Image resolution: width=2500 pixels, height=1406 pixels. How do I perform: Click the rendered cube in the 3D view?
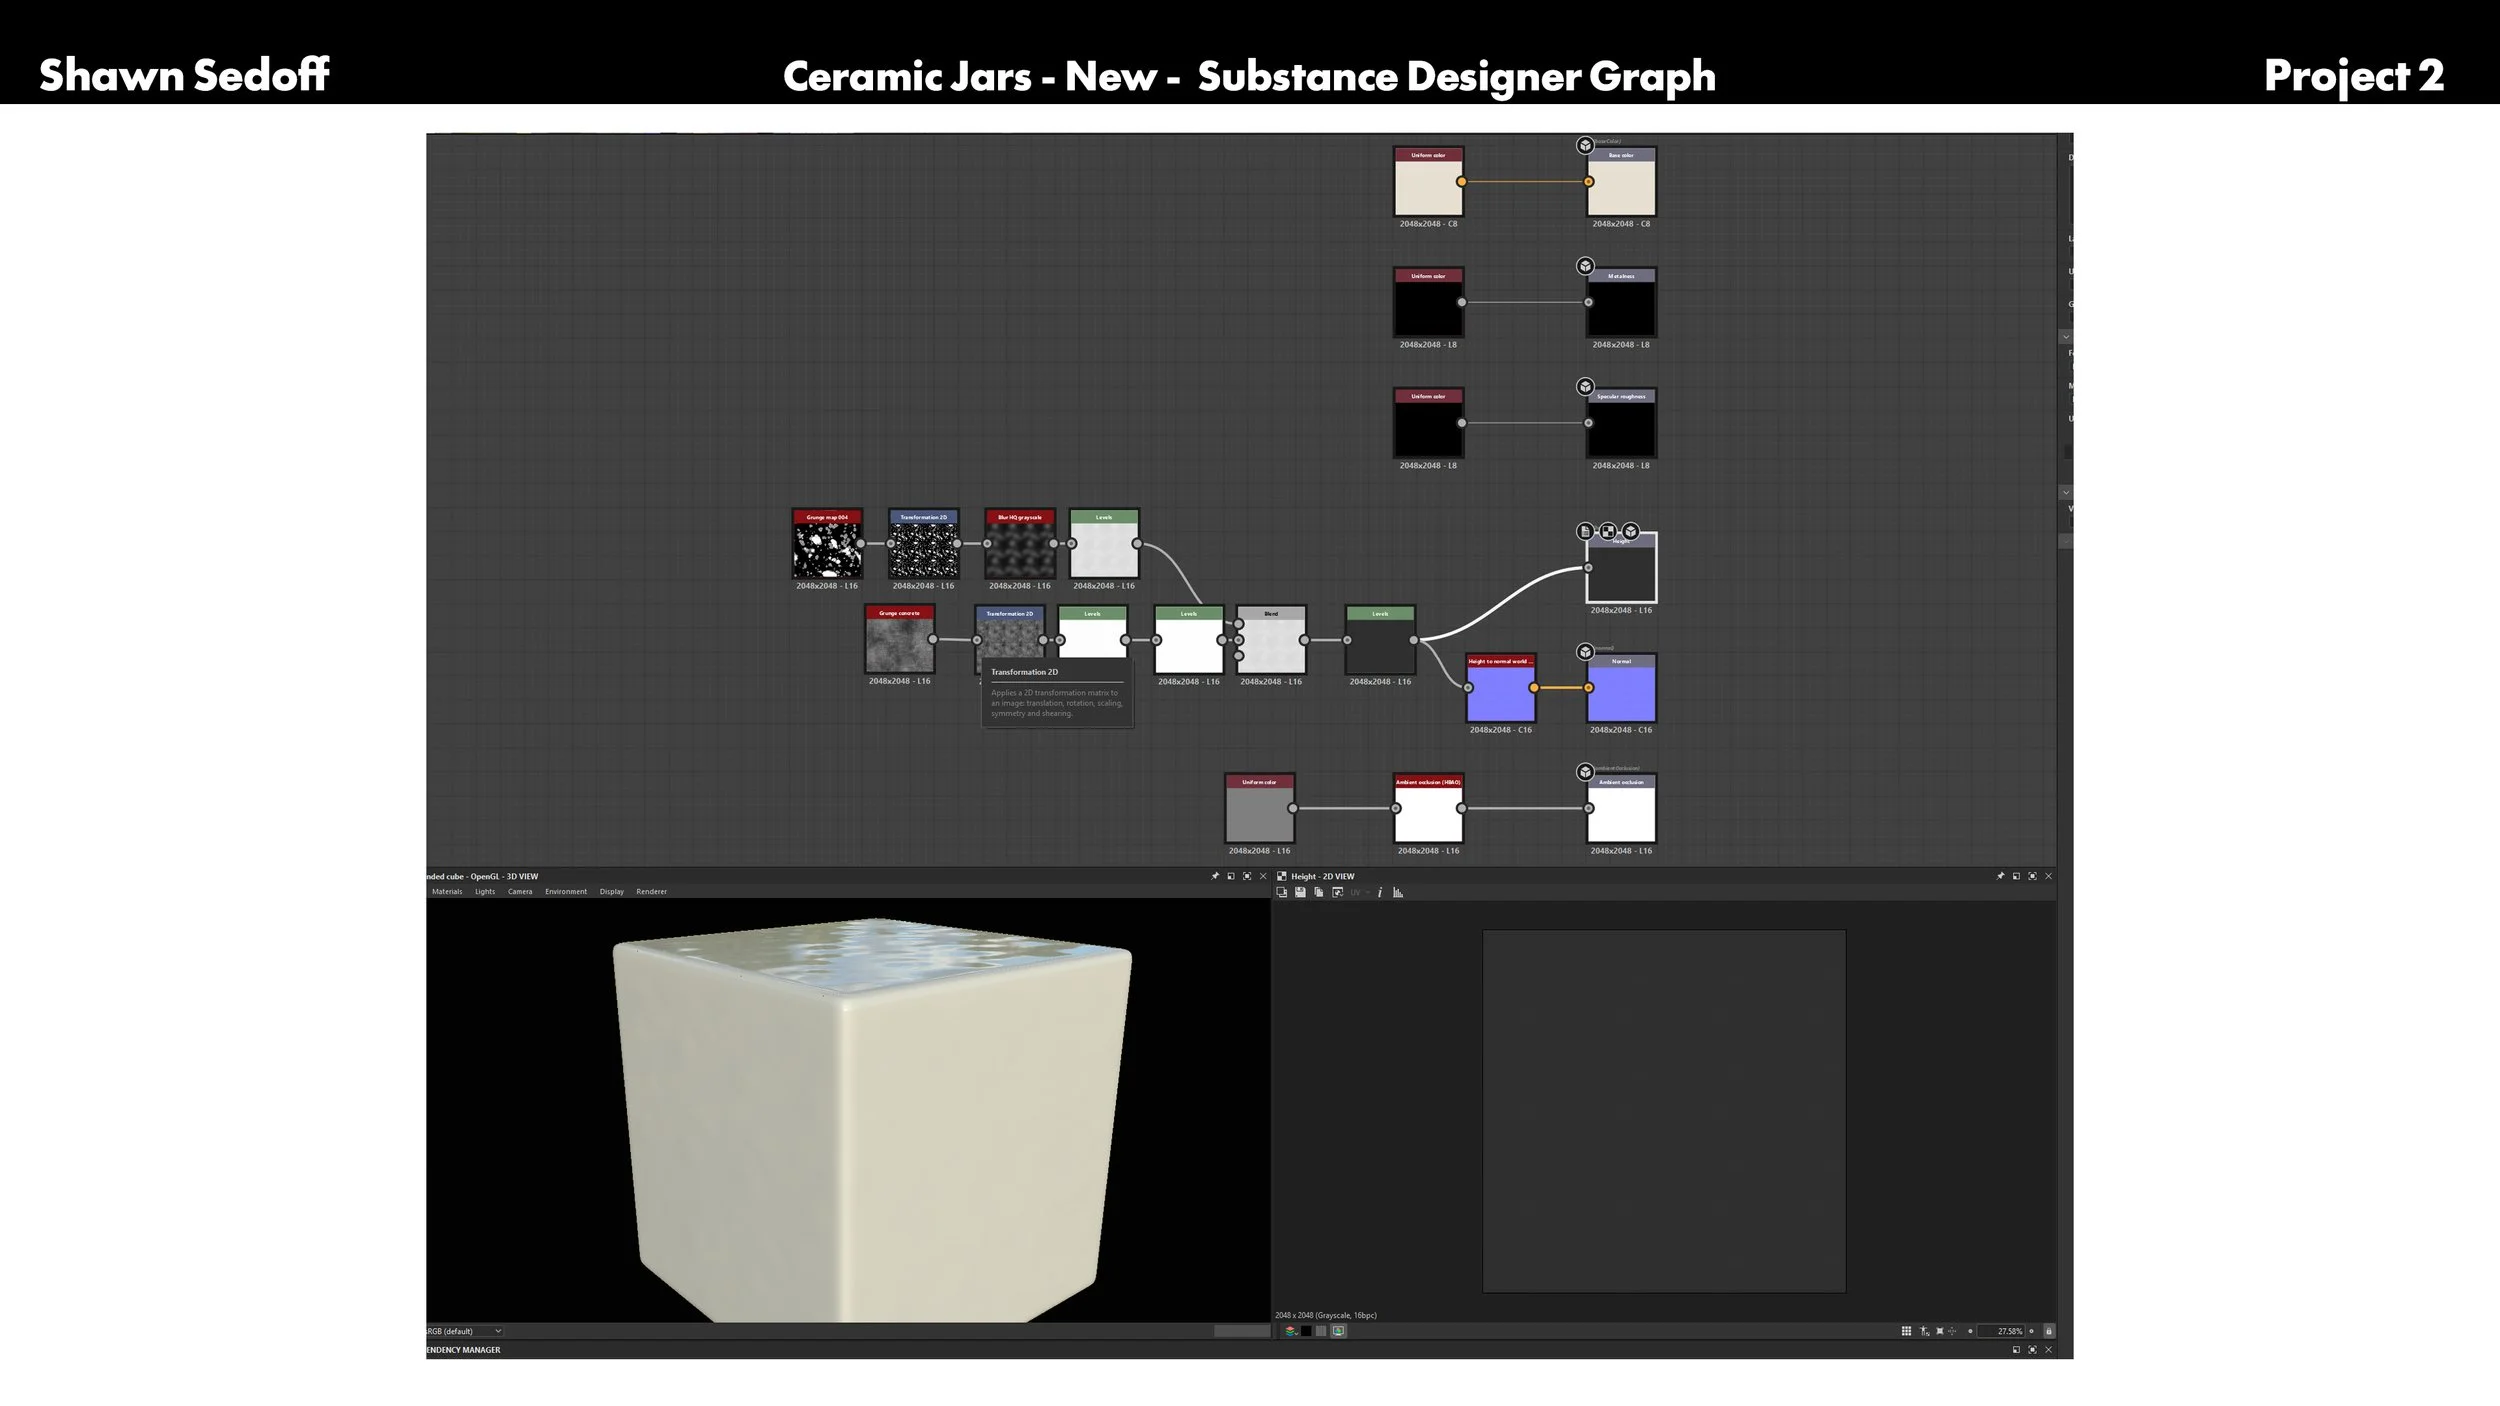[x=870, y=1120]
